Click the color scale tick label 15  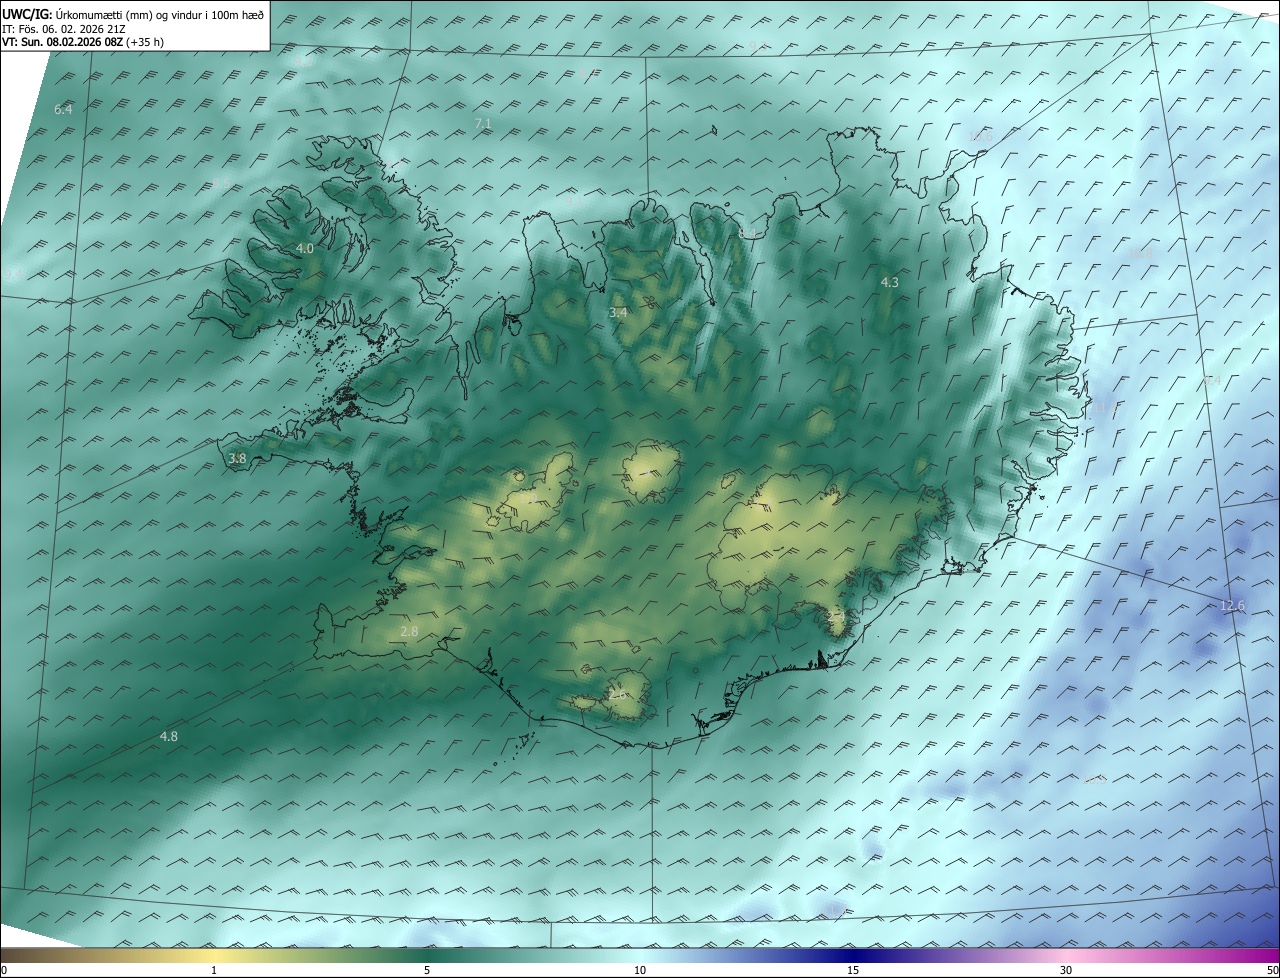click(x=853, y=971)
